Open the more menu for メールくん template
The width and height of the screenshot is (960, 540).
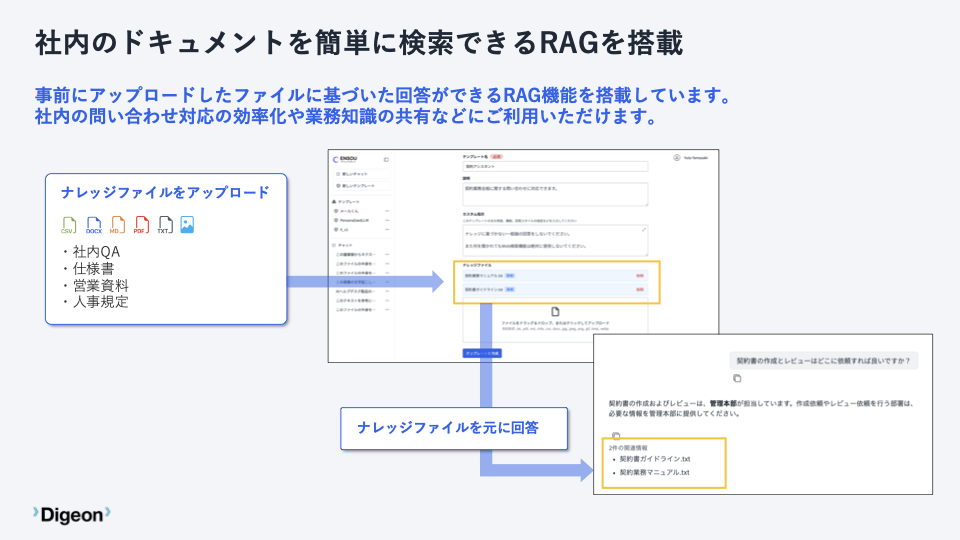coord(387,211)
